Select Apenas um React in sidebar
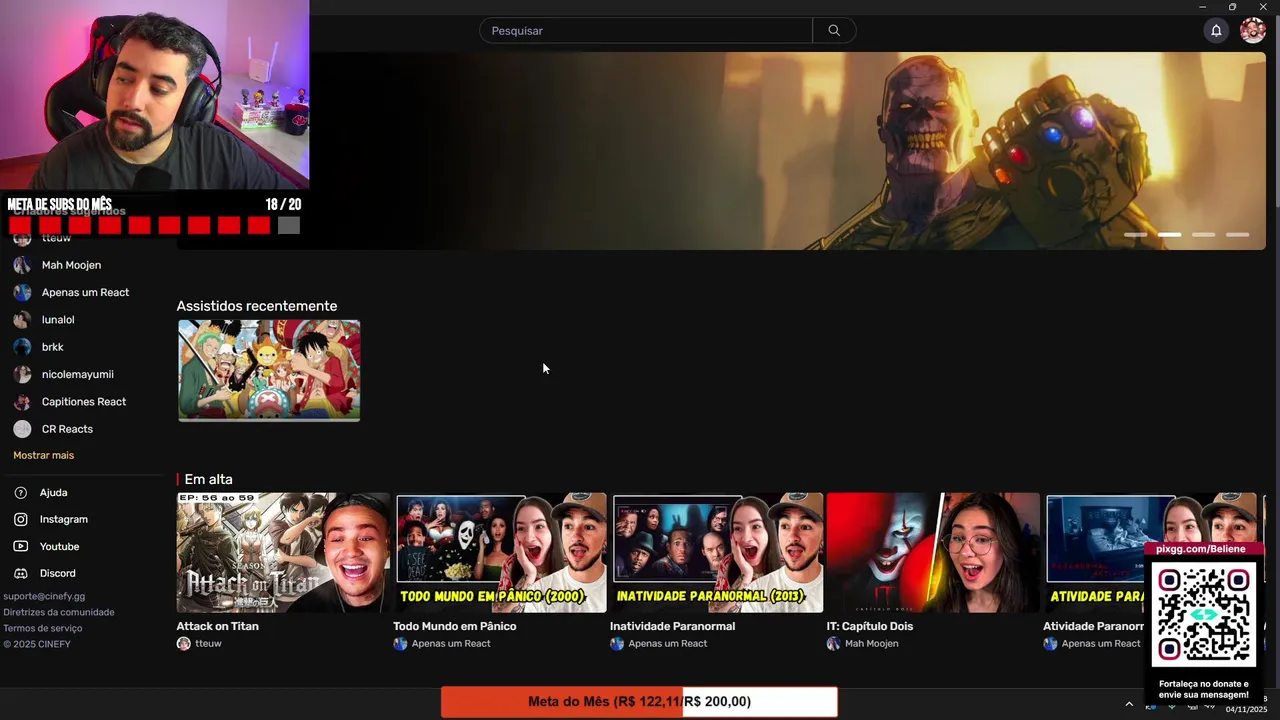The image size is (1280, 720). click(85, 293)
